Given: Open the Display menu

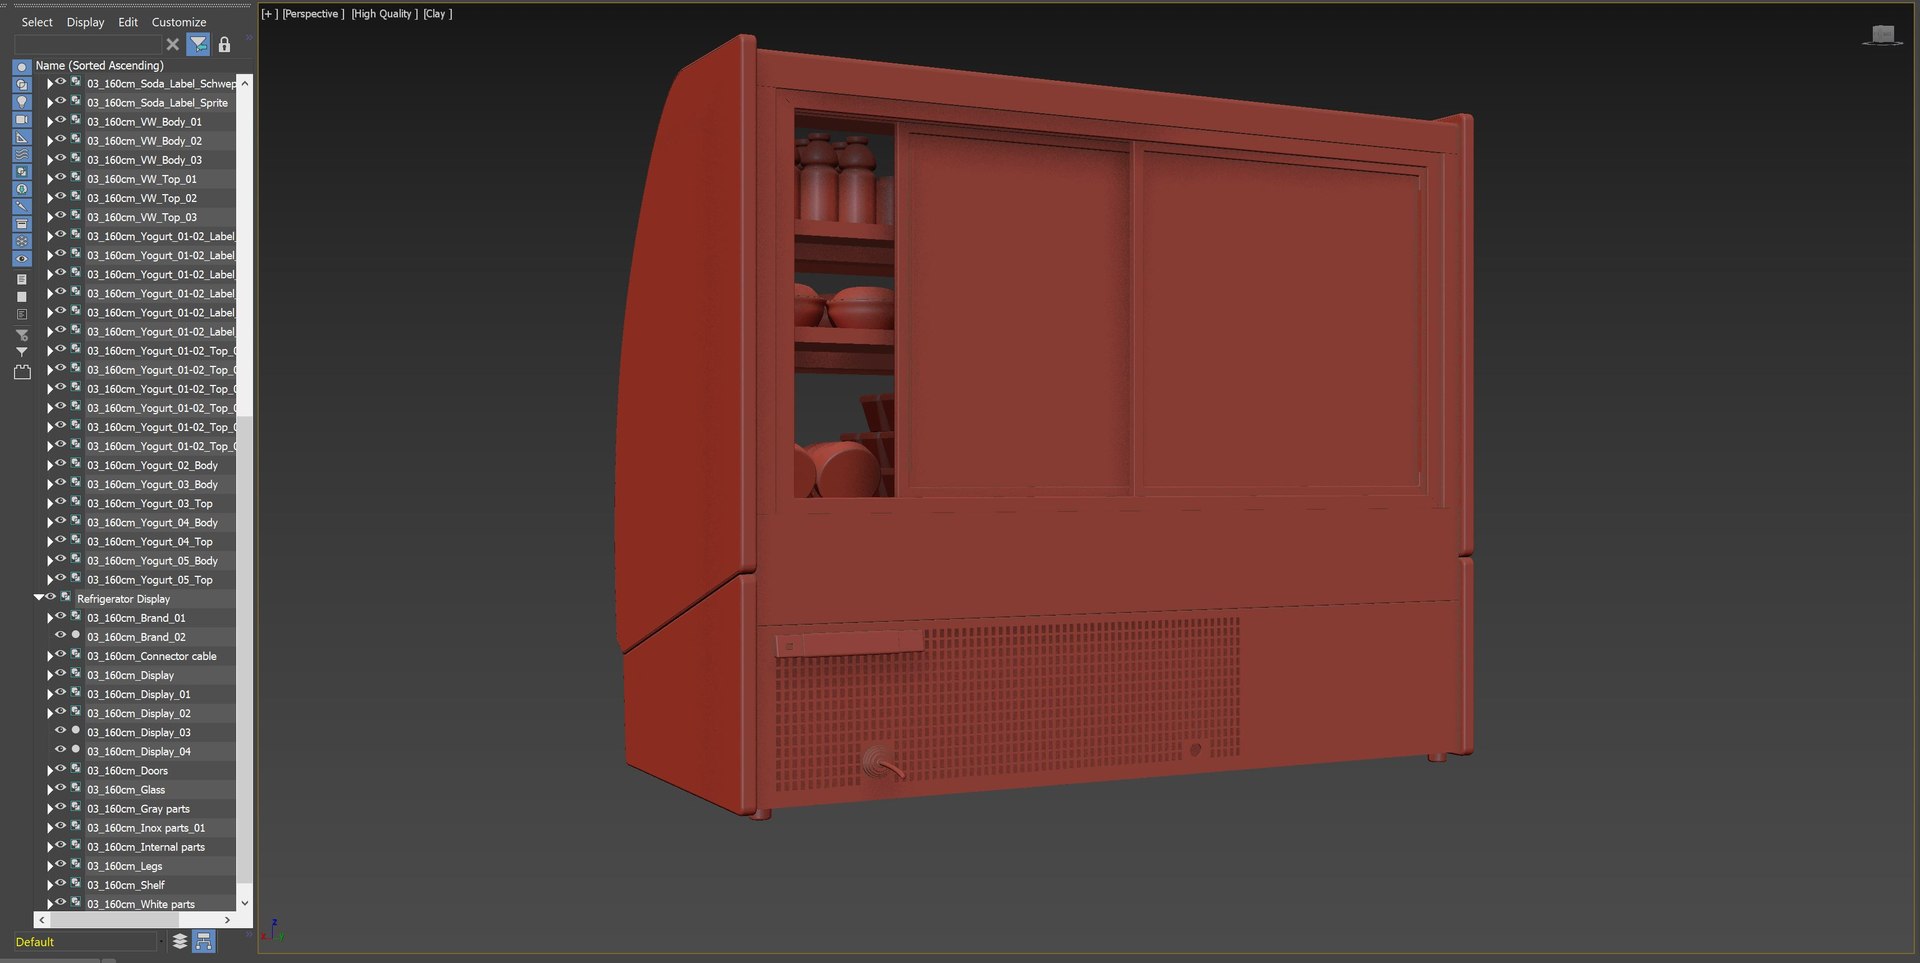Looking at the screenshot, I should 85,22.
